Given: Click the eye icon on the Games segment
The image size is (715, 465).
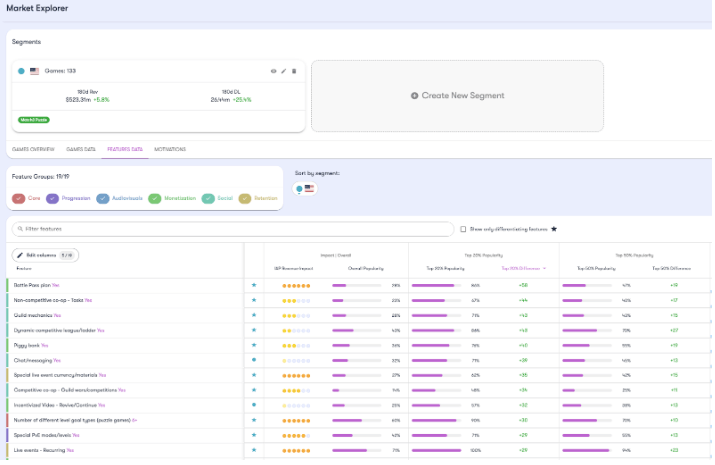Looking at the screenshot, I should pyautogui.click(x=273, y=71).
